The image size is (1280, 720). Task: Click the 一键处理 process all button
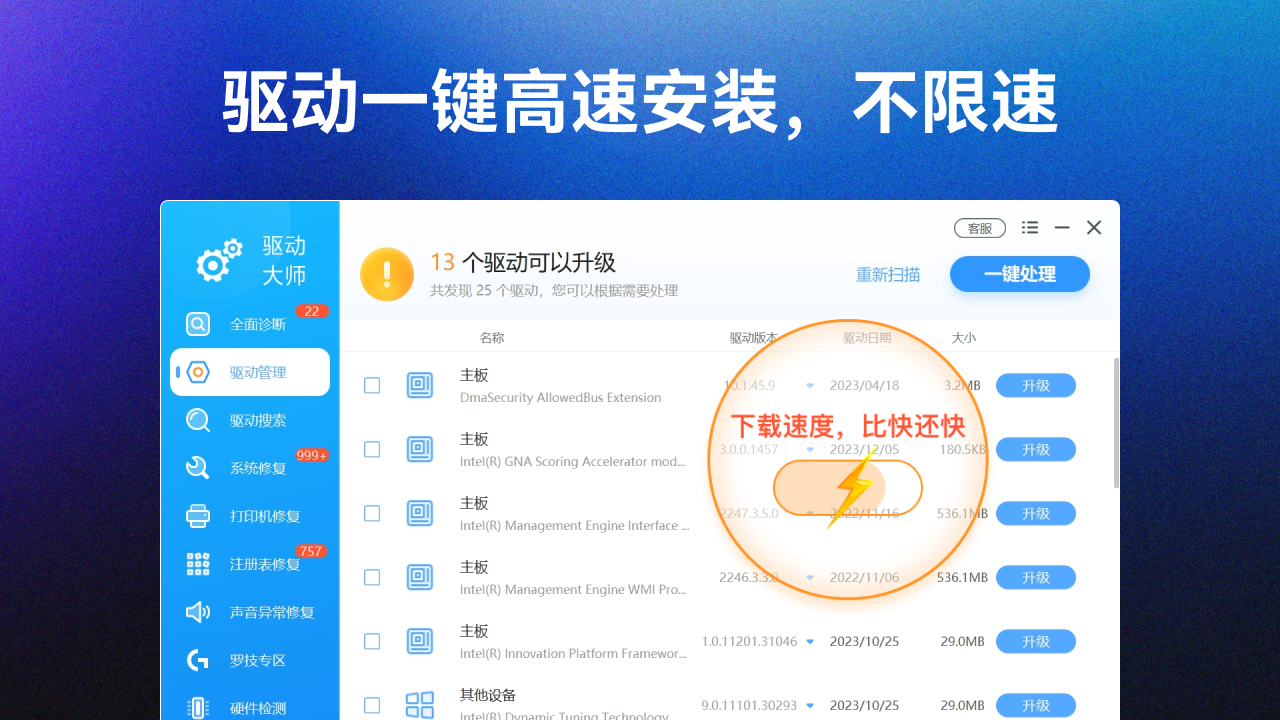coord(1019,274)
